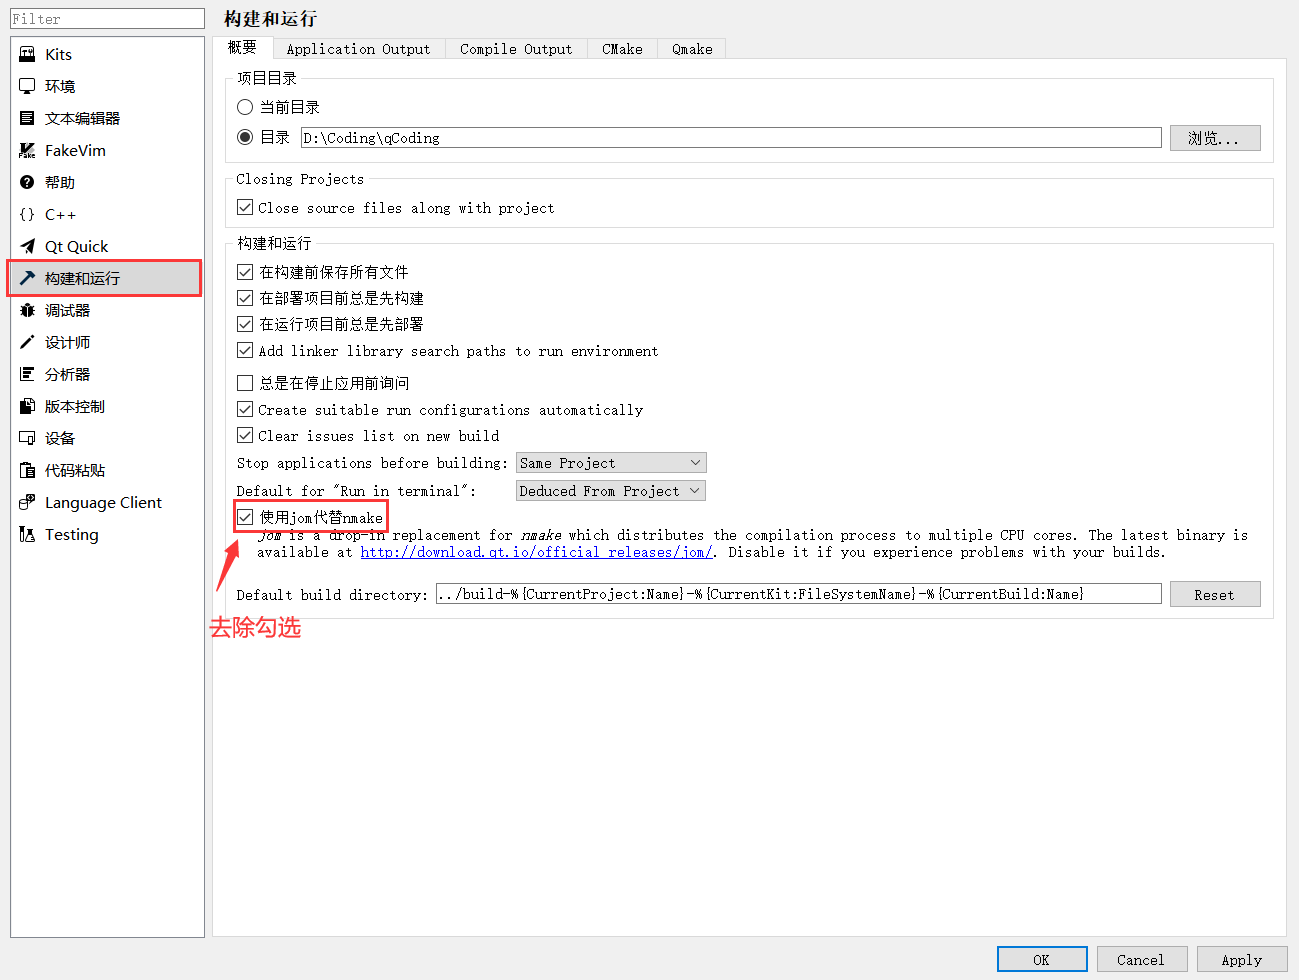Open the 调试器 bug icon
Image resolution: width=1299 pixels, height=980 pixels.
(27, 310)
